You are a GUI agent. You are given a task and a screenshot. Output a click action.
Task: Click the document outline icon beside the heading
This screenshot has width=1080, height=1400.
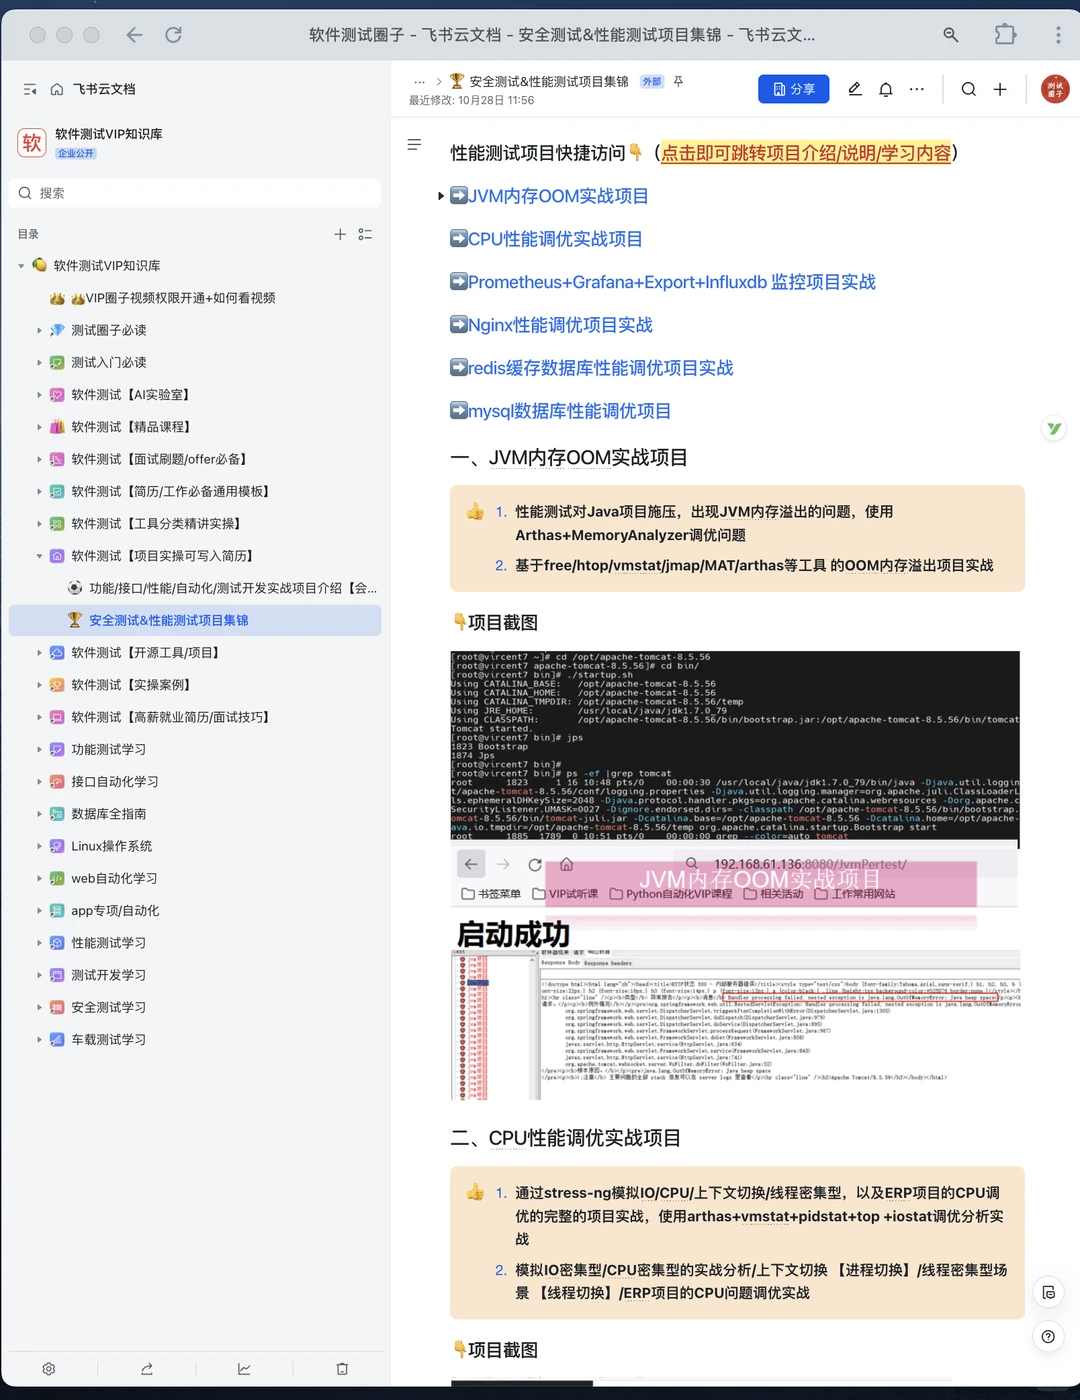click(x=414, y=145)
